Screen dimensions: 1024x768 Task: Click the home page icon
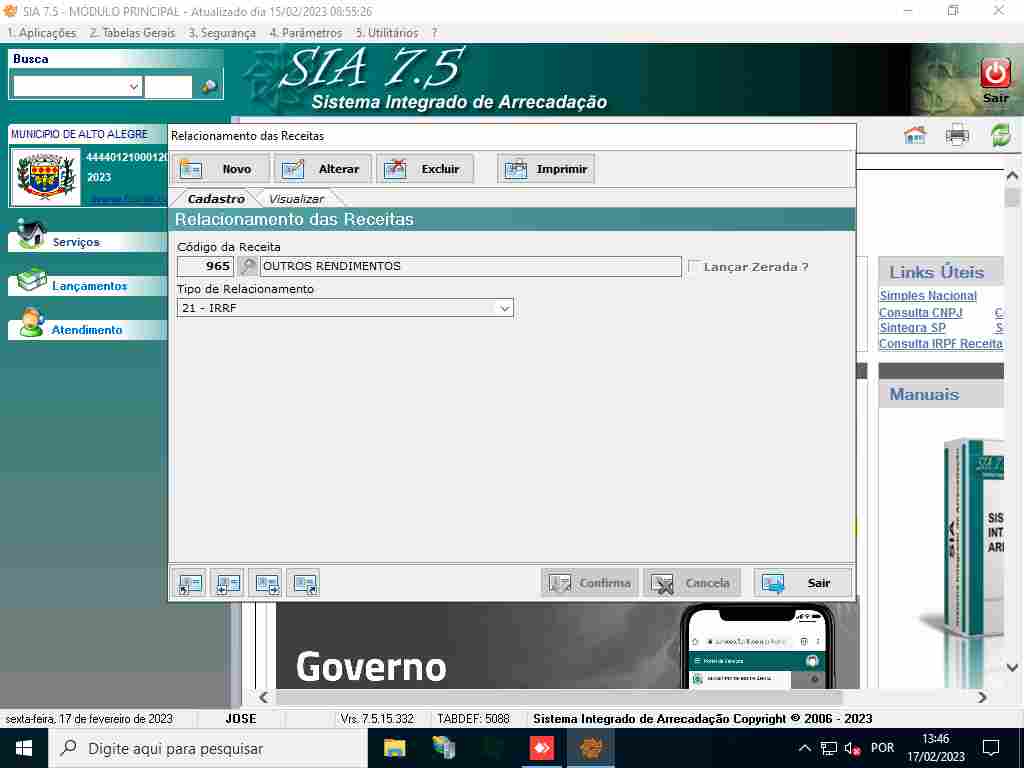click(x=915, y=135)
